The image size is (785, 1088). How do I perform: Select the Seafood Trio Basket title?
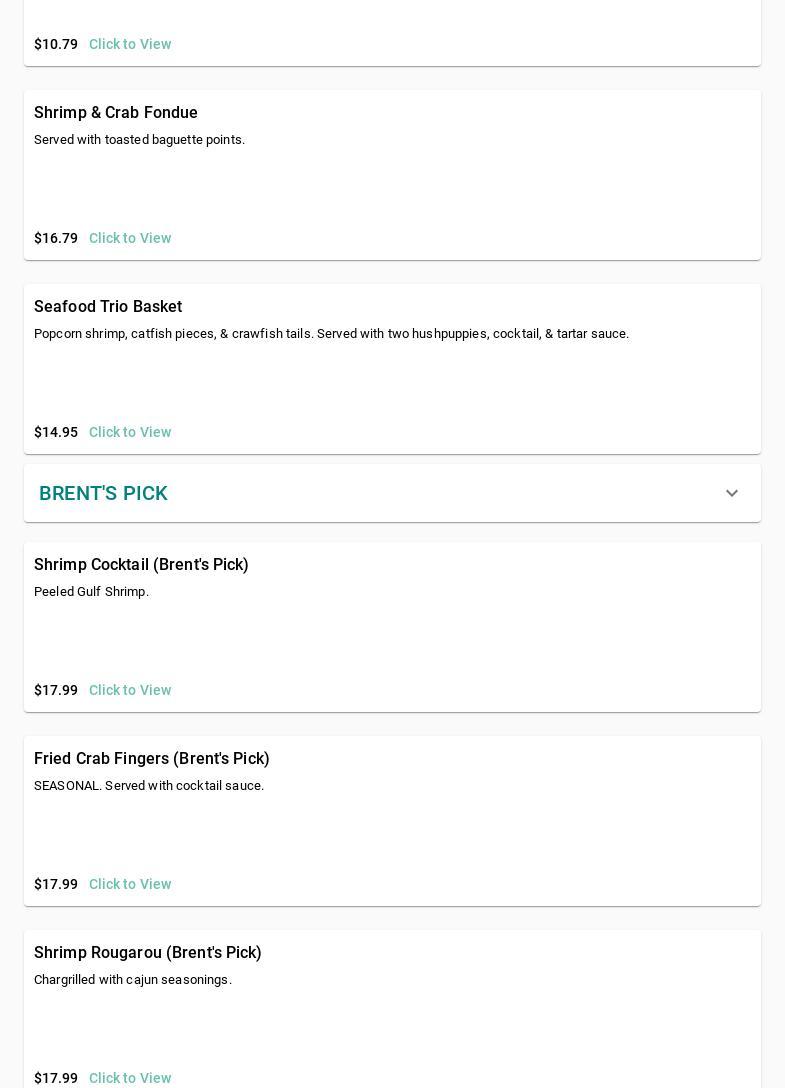point(108,307)
